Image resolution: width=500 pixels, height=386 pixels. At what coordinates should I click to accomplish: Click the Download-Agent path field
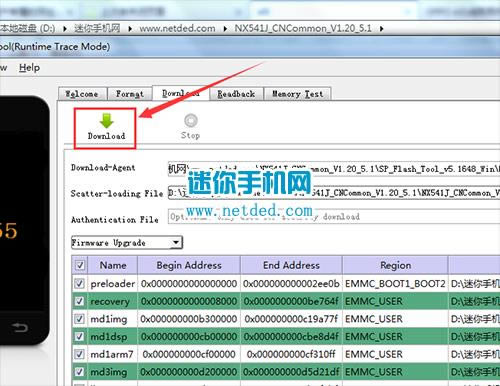pos(334,169)
